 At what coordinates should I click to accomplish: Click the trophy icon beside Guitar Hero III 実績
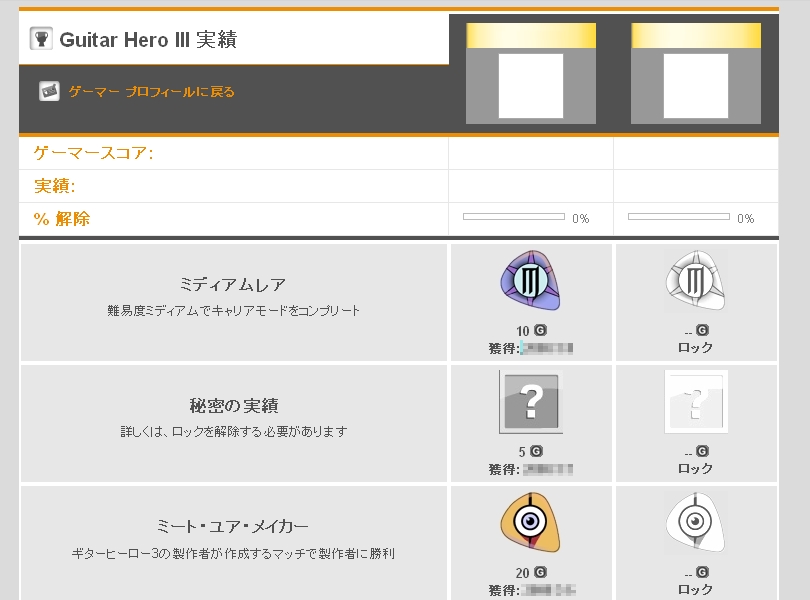(x=41, y=39)
